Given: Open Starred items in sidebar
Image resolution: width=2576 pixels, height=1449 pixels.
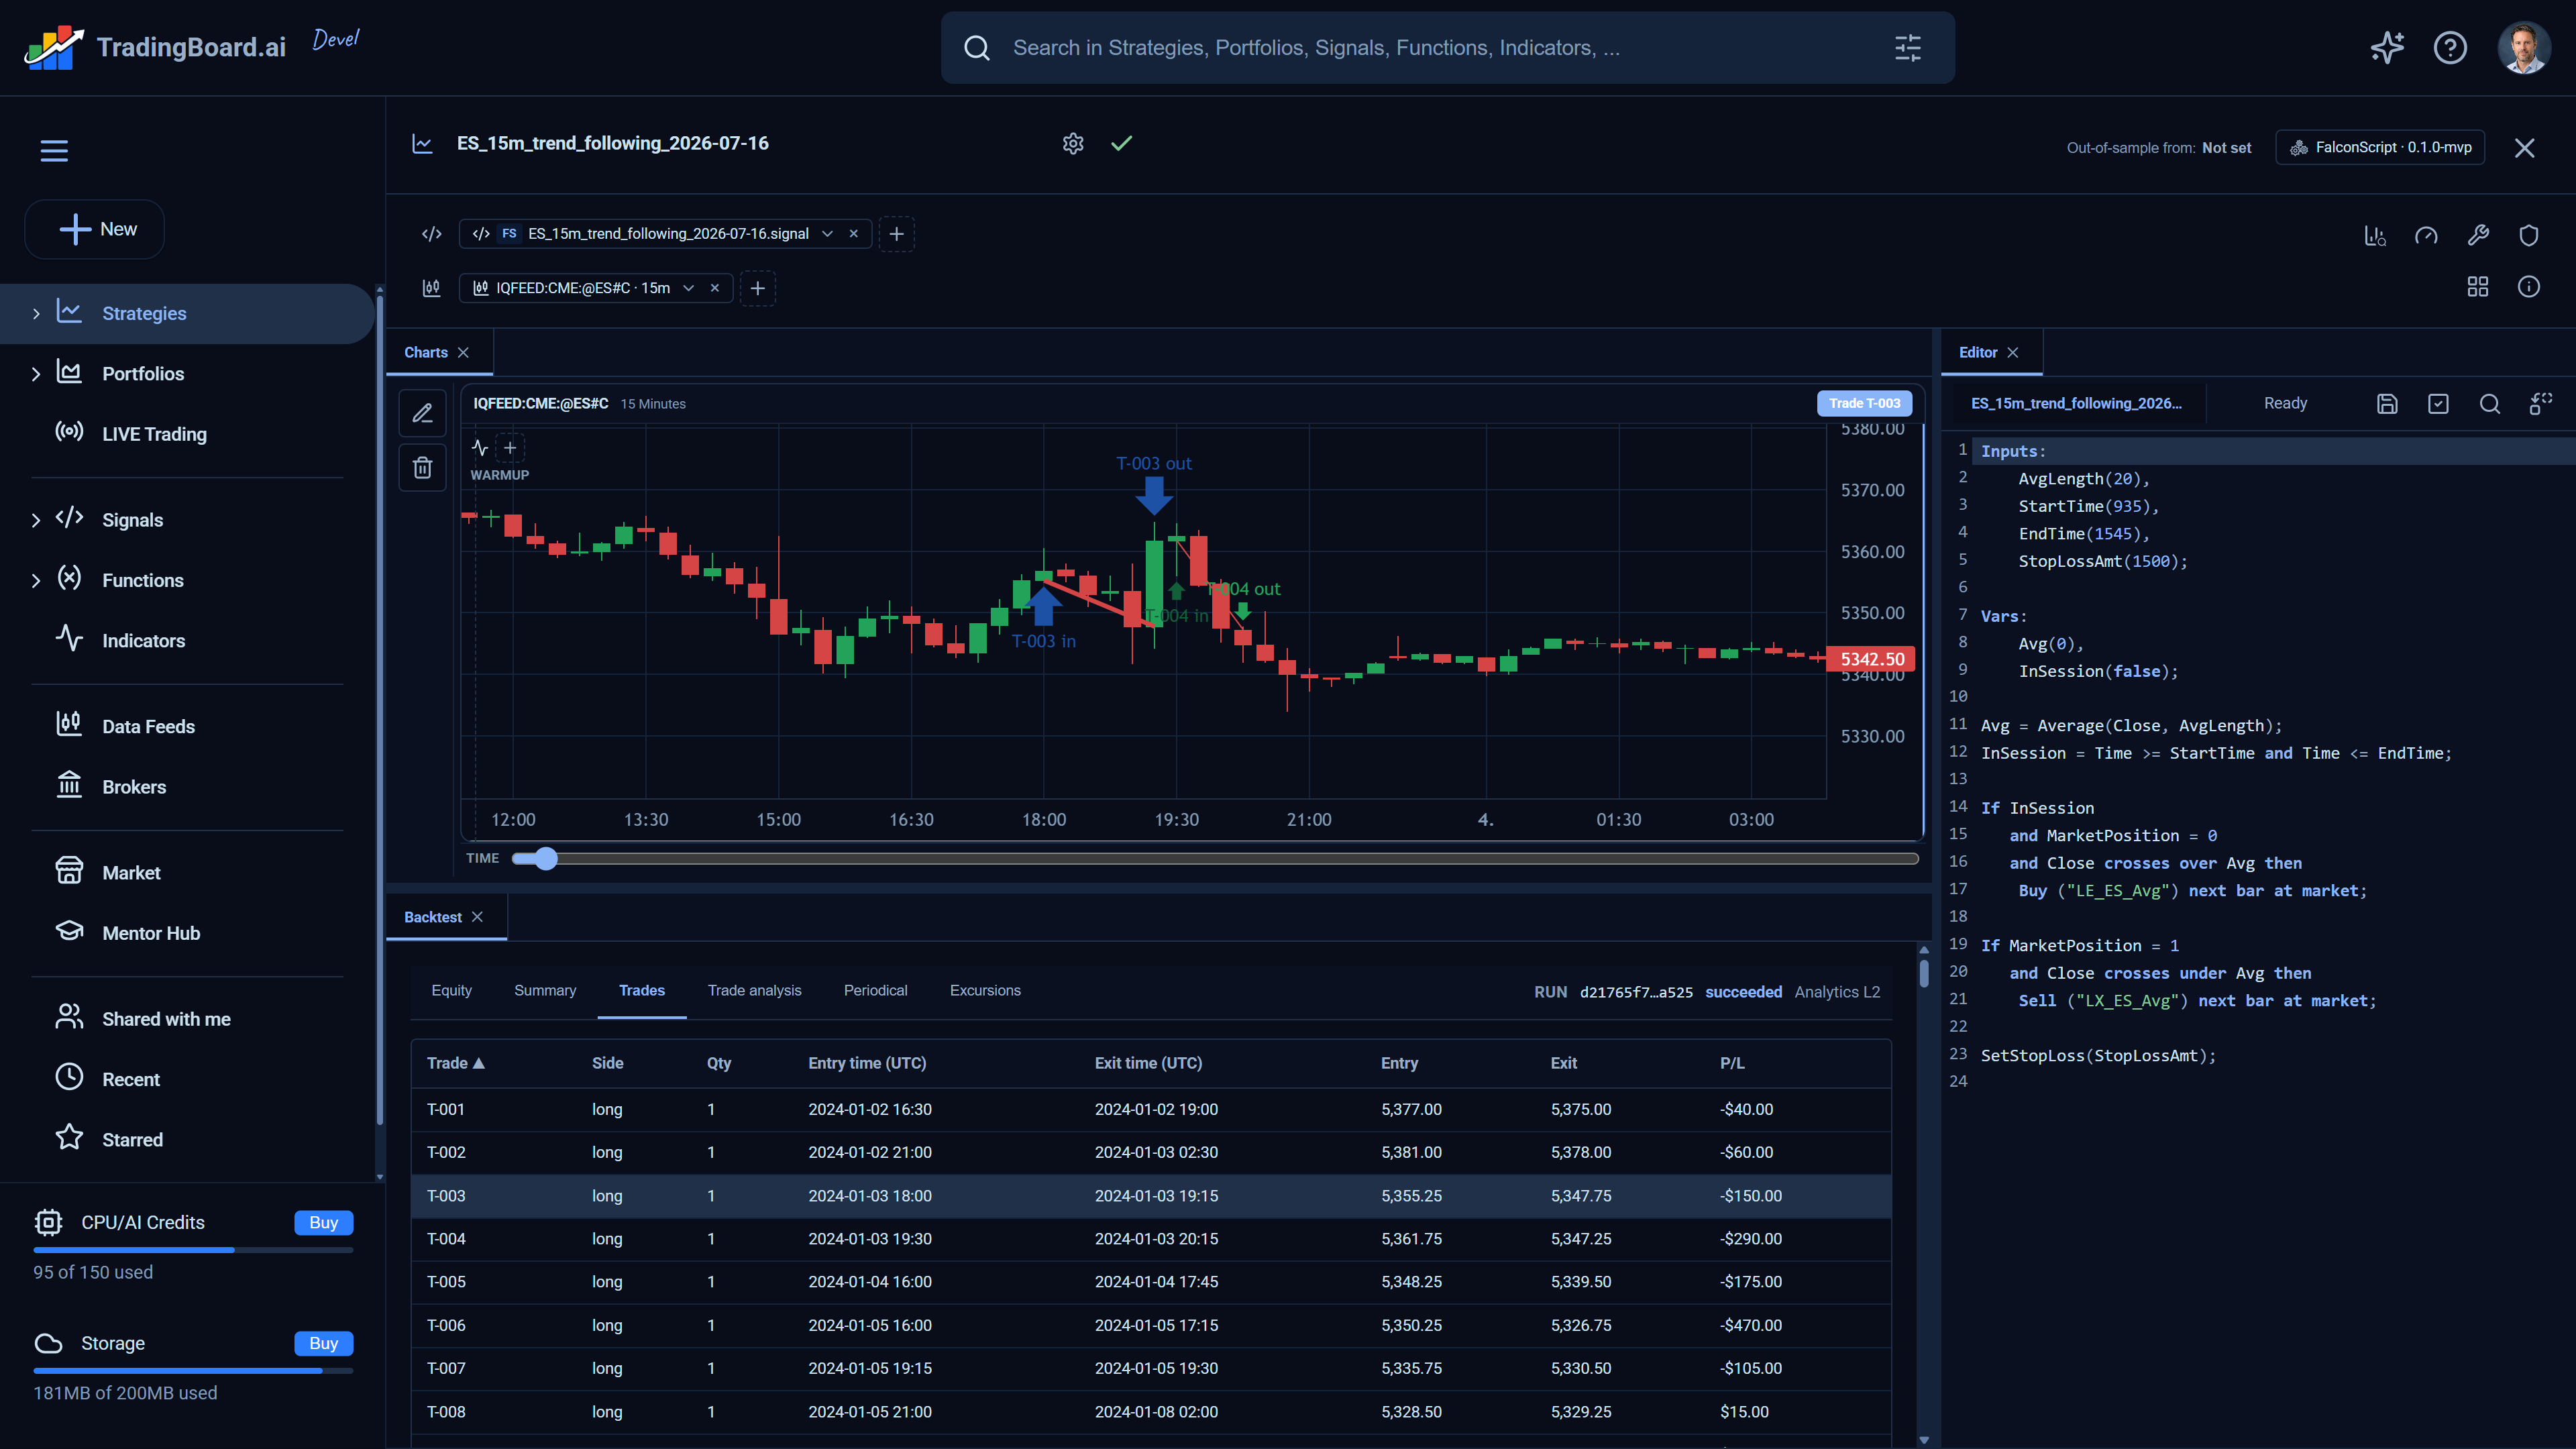Looking at the screenshot, I should pos(132,1140).
